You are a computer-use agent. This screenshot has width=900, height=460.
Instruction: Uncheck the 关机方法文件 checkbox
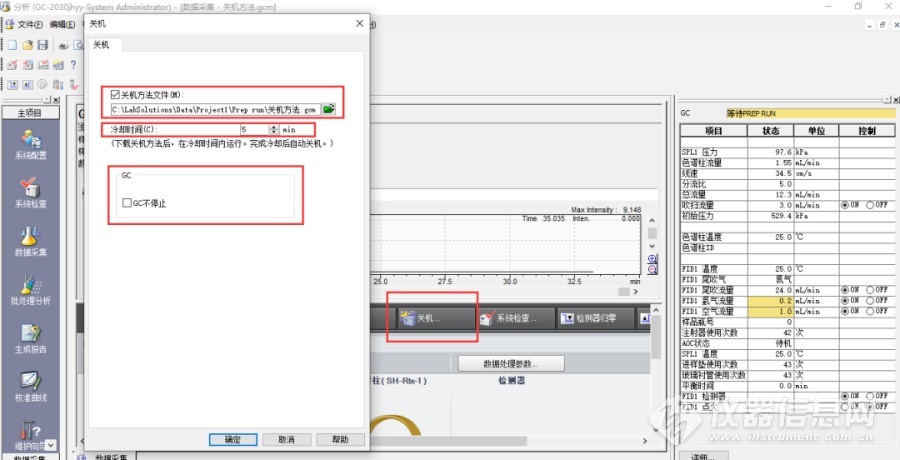click(x=116, y=95)
